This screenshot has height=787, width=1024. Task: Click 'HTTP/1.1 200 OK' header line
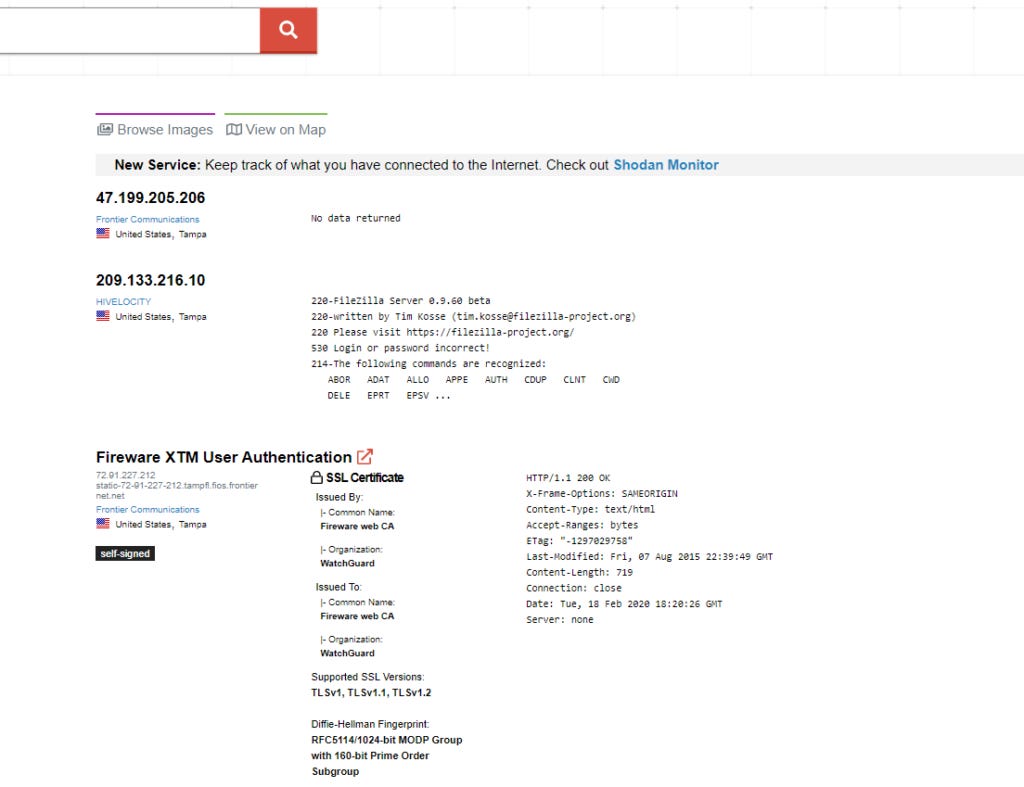pos(568,478)
